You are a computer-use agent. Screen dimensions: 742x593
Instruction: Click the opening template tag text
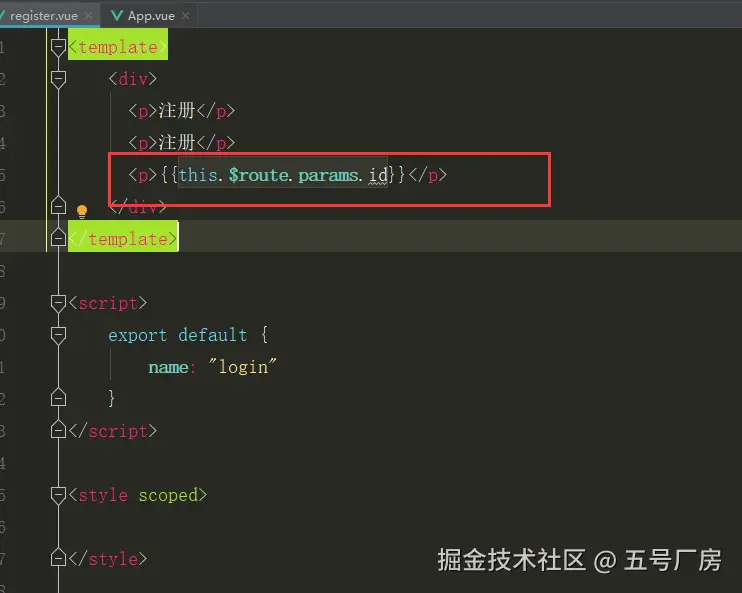click(118, 47)
